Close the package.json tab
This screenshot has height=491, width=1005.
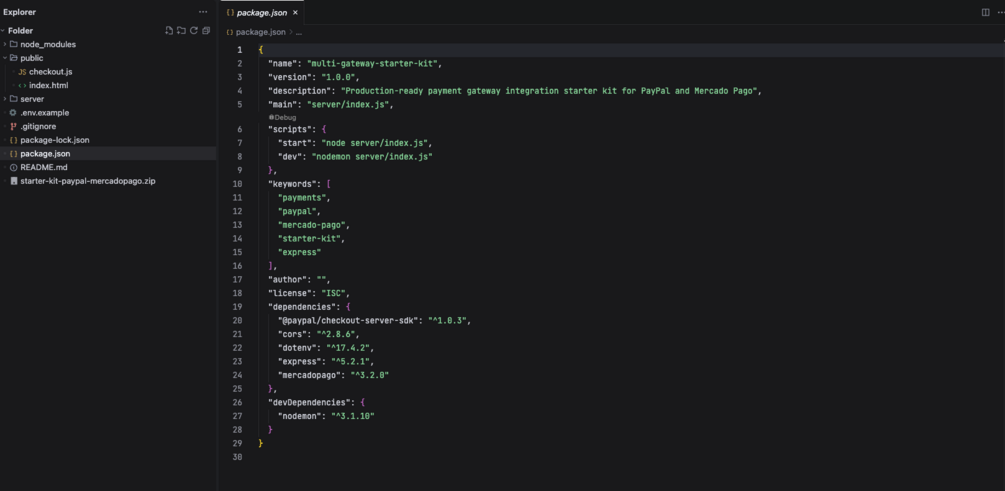point(295,13)
